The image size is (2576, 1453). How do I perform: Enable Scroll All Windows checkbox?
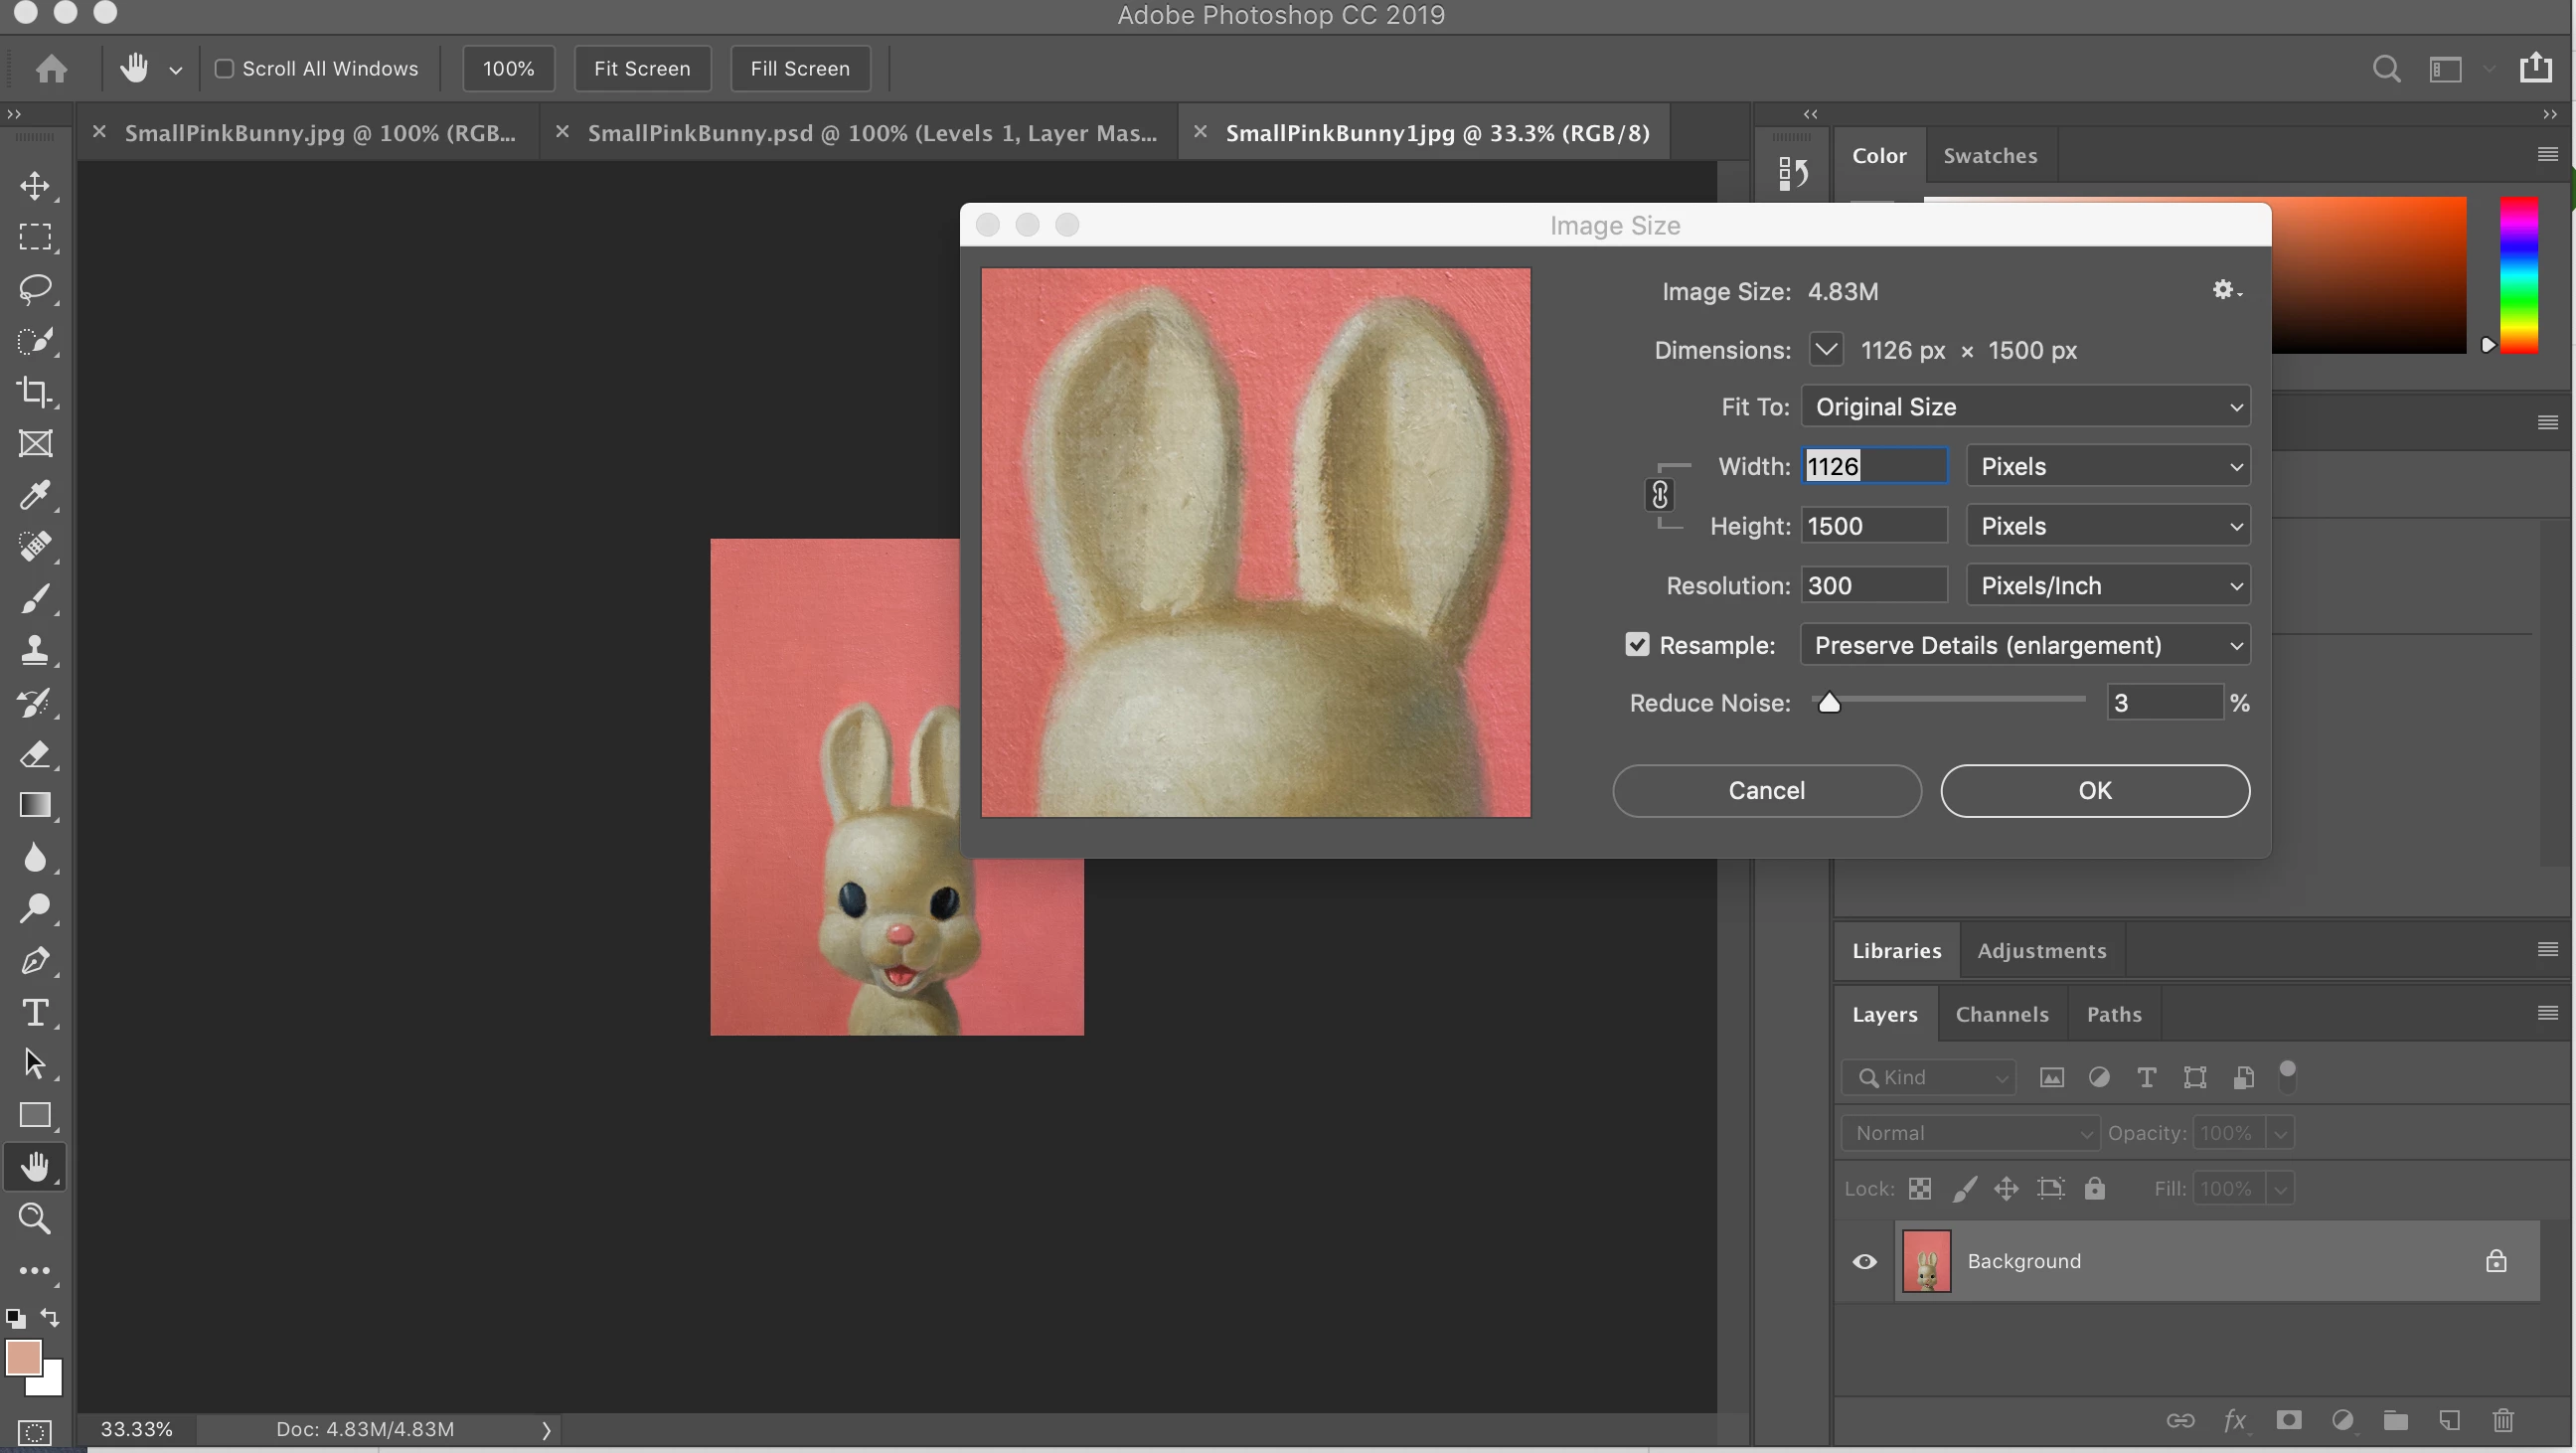tap(225, 69)
